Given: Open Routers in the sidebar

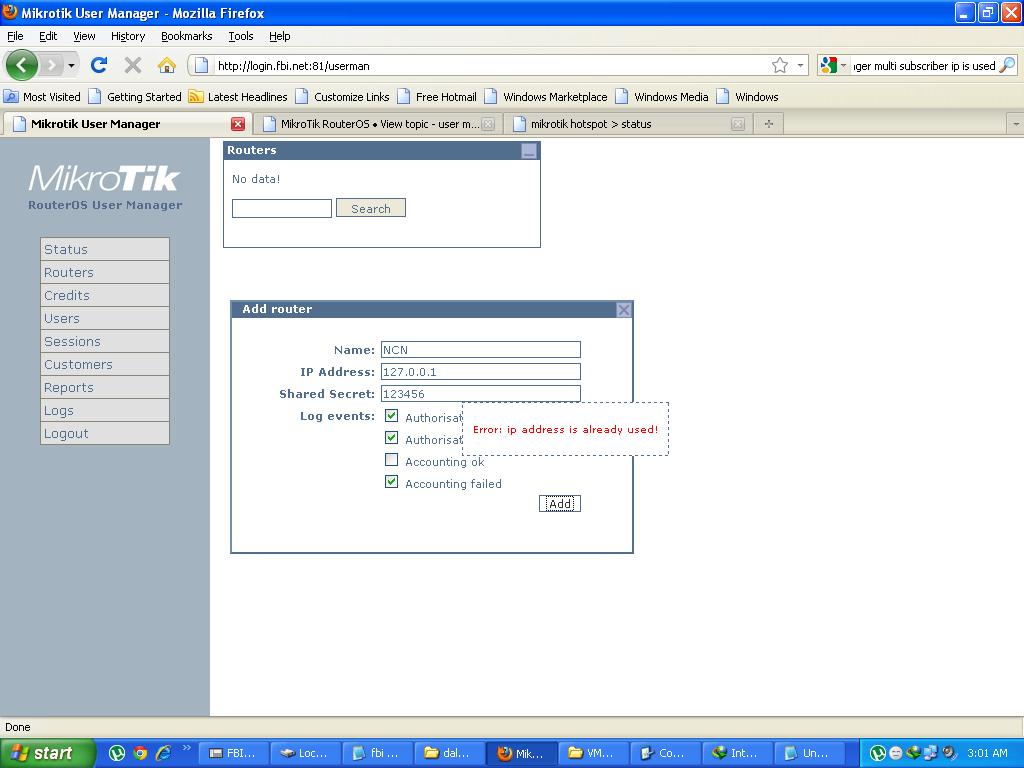Looking at the screenshot, I should (104, 272).
